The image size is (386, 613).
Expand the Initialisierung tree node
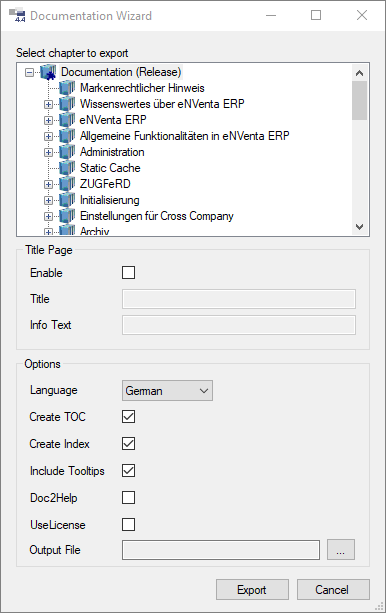48,201
